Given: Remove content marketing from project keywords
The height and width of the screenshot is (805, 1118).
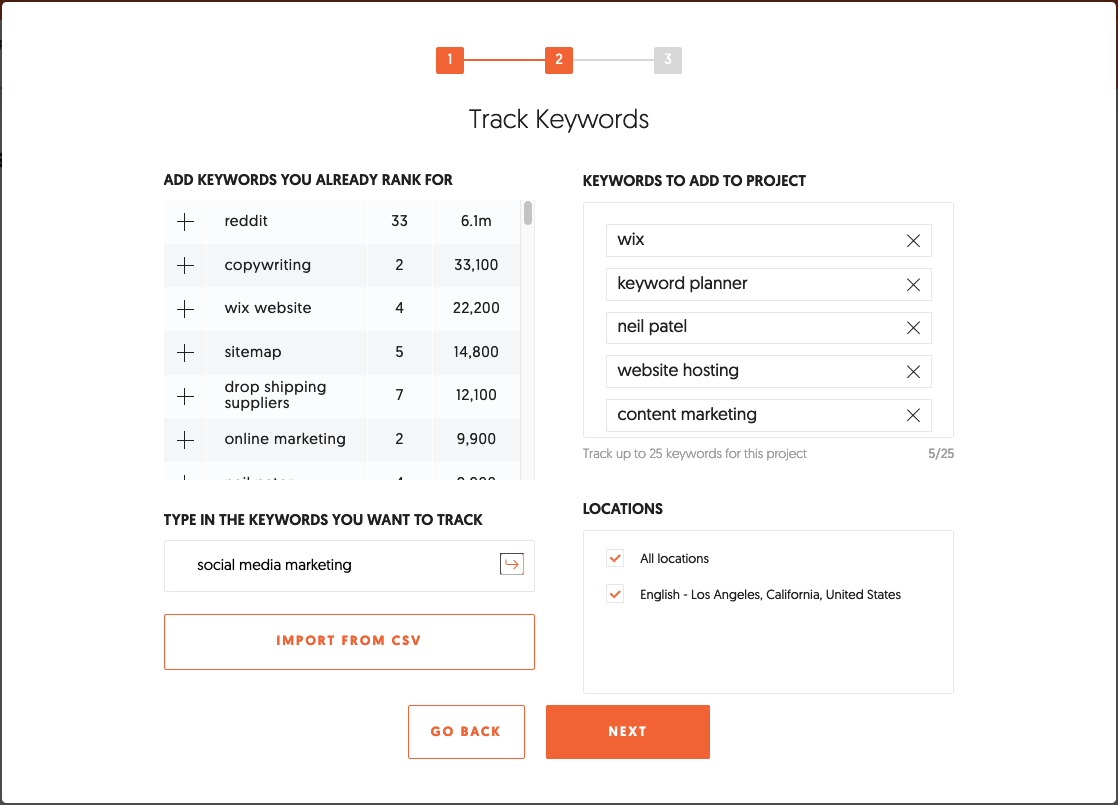Looking at the screenshot, I should pos(913,415).
